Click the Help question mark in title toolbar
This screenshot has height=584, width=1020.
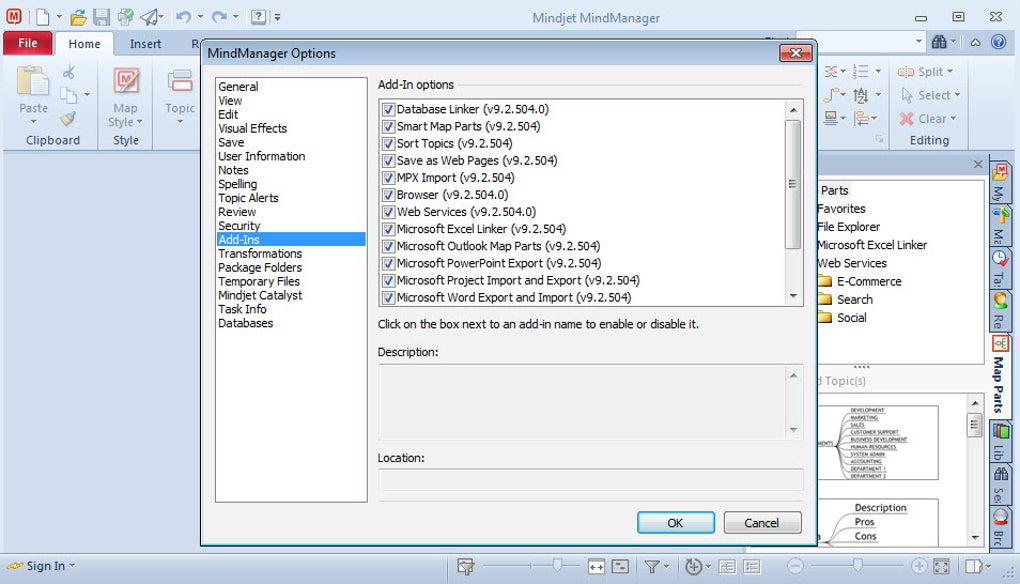point(258,17)
